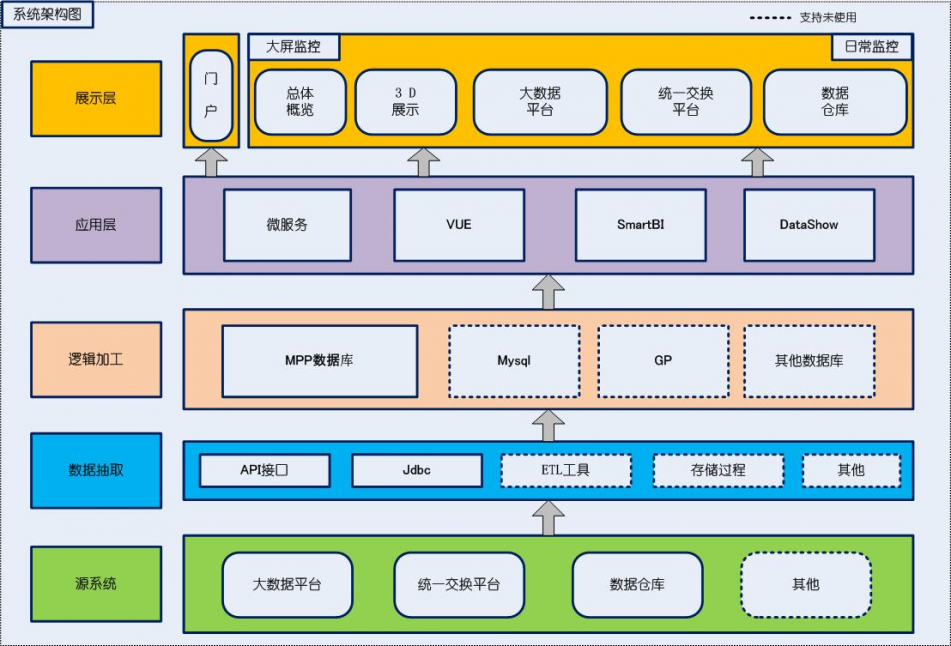Select the 统一交换平台 box in source system
Screen dimensions: 951x646
[x=459, y=585]
